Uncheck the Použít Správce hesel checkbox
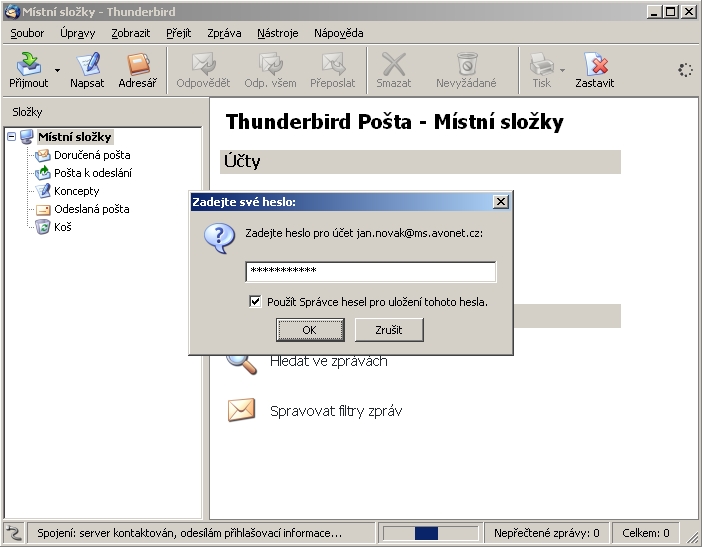 click(256, 301)
